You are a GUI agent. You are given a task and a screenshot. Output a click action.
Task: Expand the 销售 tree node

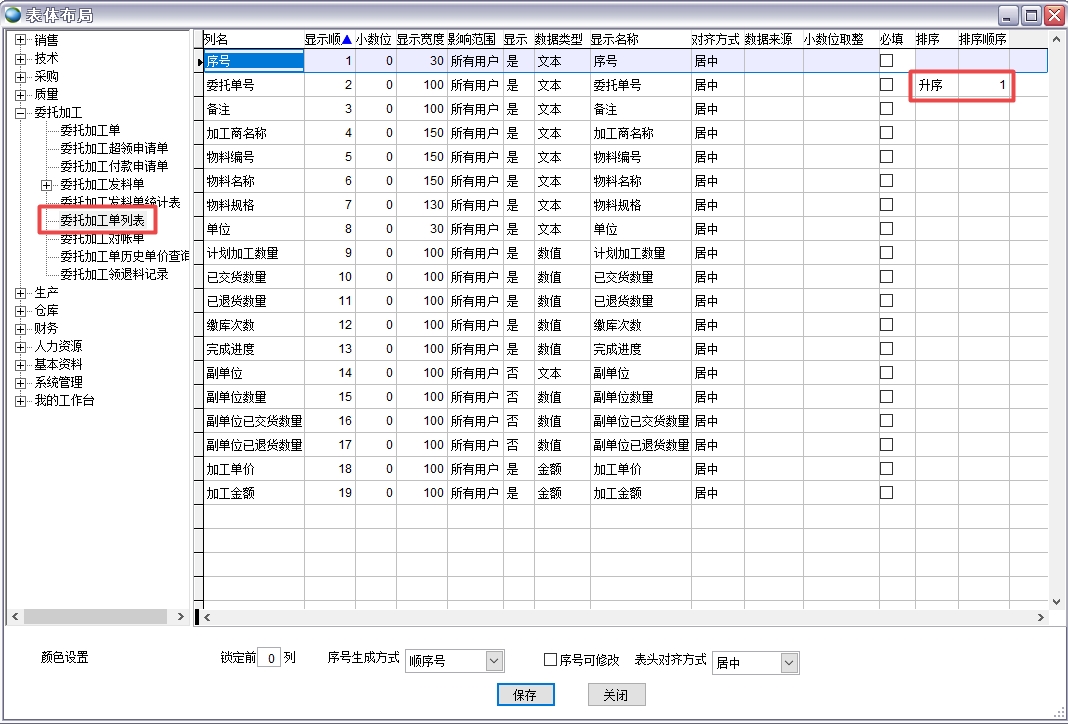tap(20, 40)
